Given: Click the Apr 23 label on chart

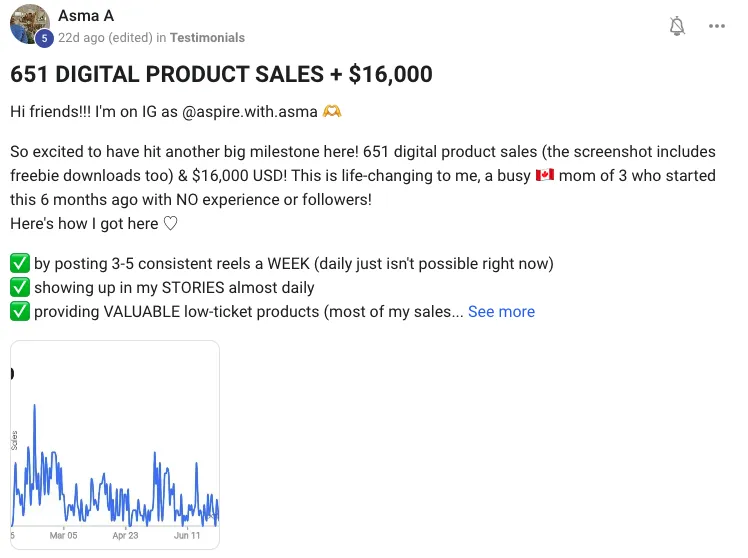Looking at the screenshot, I should 125,536.
